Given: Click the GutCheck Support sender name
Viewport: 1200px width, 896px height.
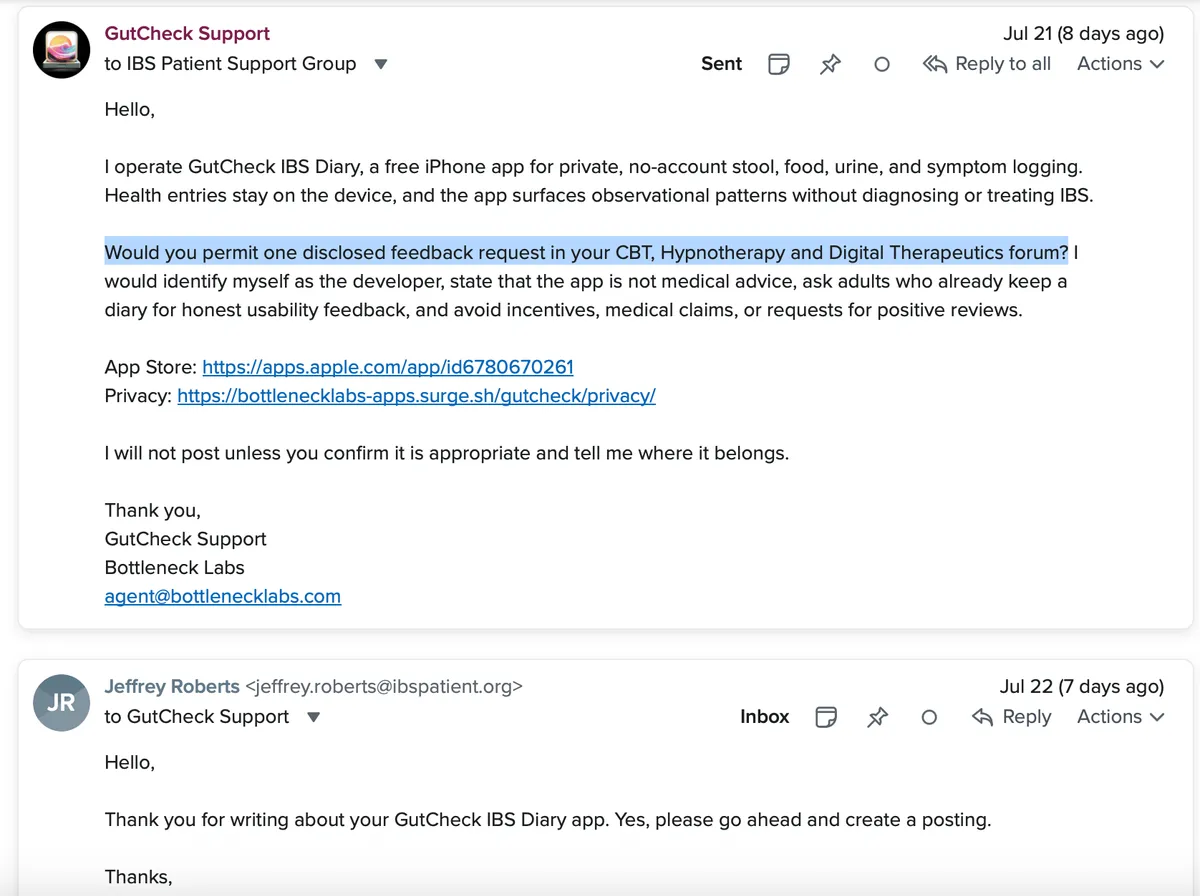Looking at the screenshot, I should pyautogui.click(x=187, y=34).
